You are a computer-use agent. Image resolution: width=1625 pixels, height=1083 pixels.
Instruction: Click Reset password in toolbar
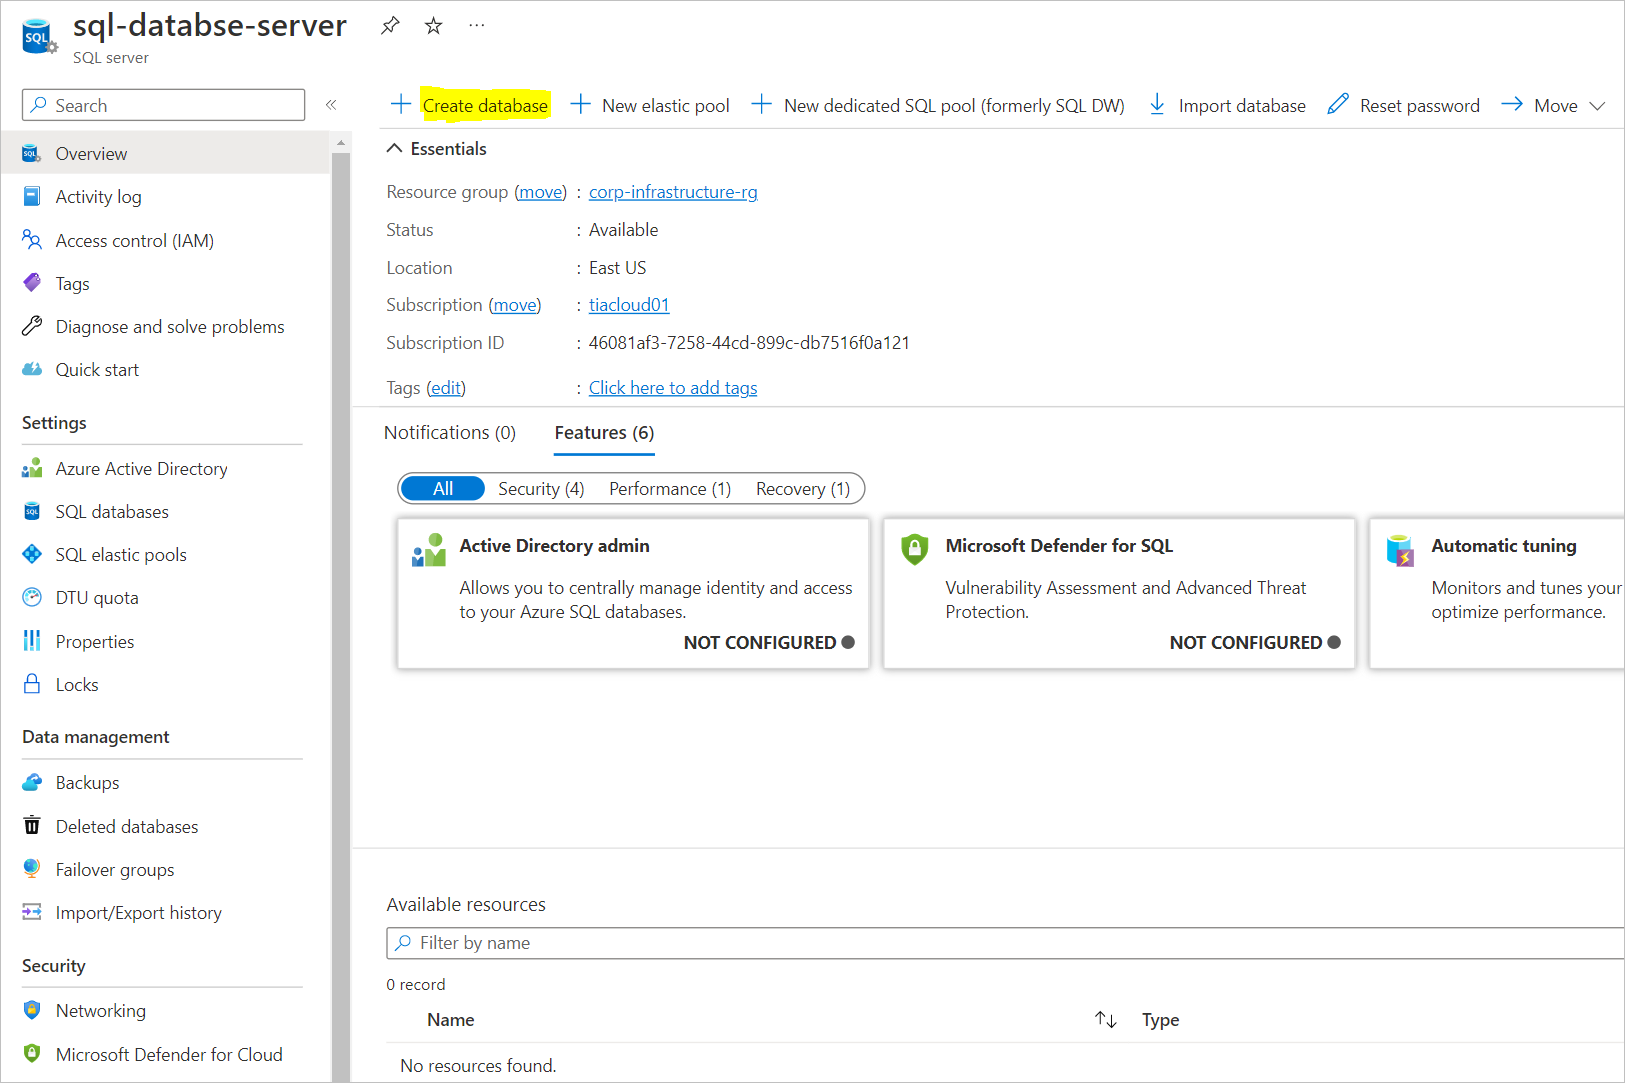pos(1404,105)
